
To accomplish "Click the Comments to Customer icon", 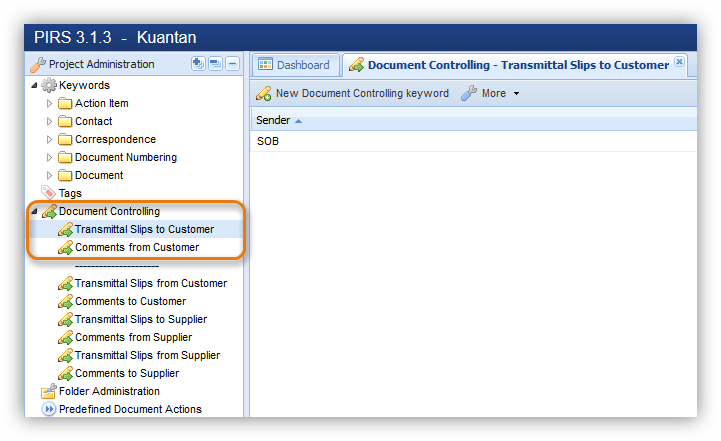I will click(x=65, y=301).
